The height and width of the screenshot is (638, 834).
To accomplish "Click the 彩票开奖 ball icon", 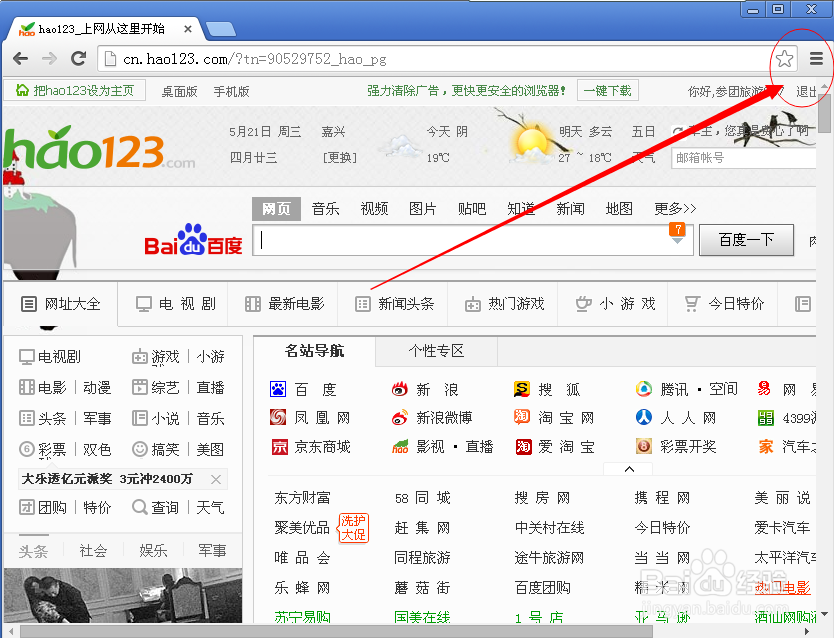I will click(644, 447).
